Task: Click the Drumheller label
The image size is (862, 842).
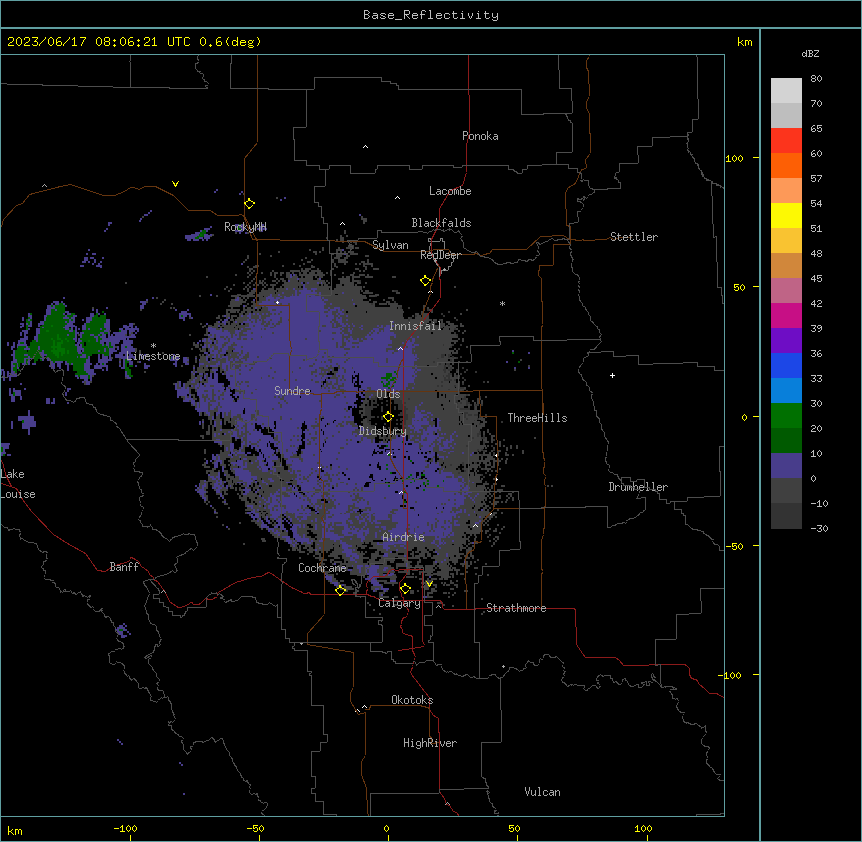Action: [x=638, y=487]
